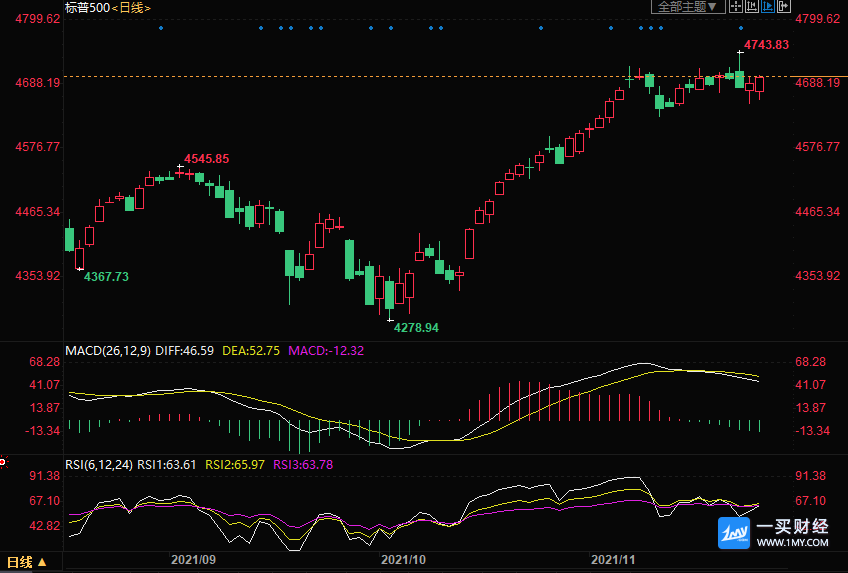Click the DEA:52.75 value

tap(251, 350)
